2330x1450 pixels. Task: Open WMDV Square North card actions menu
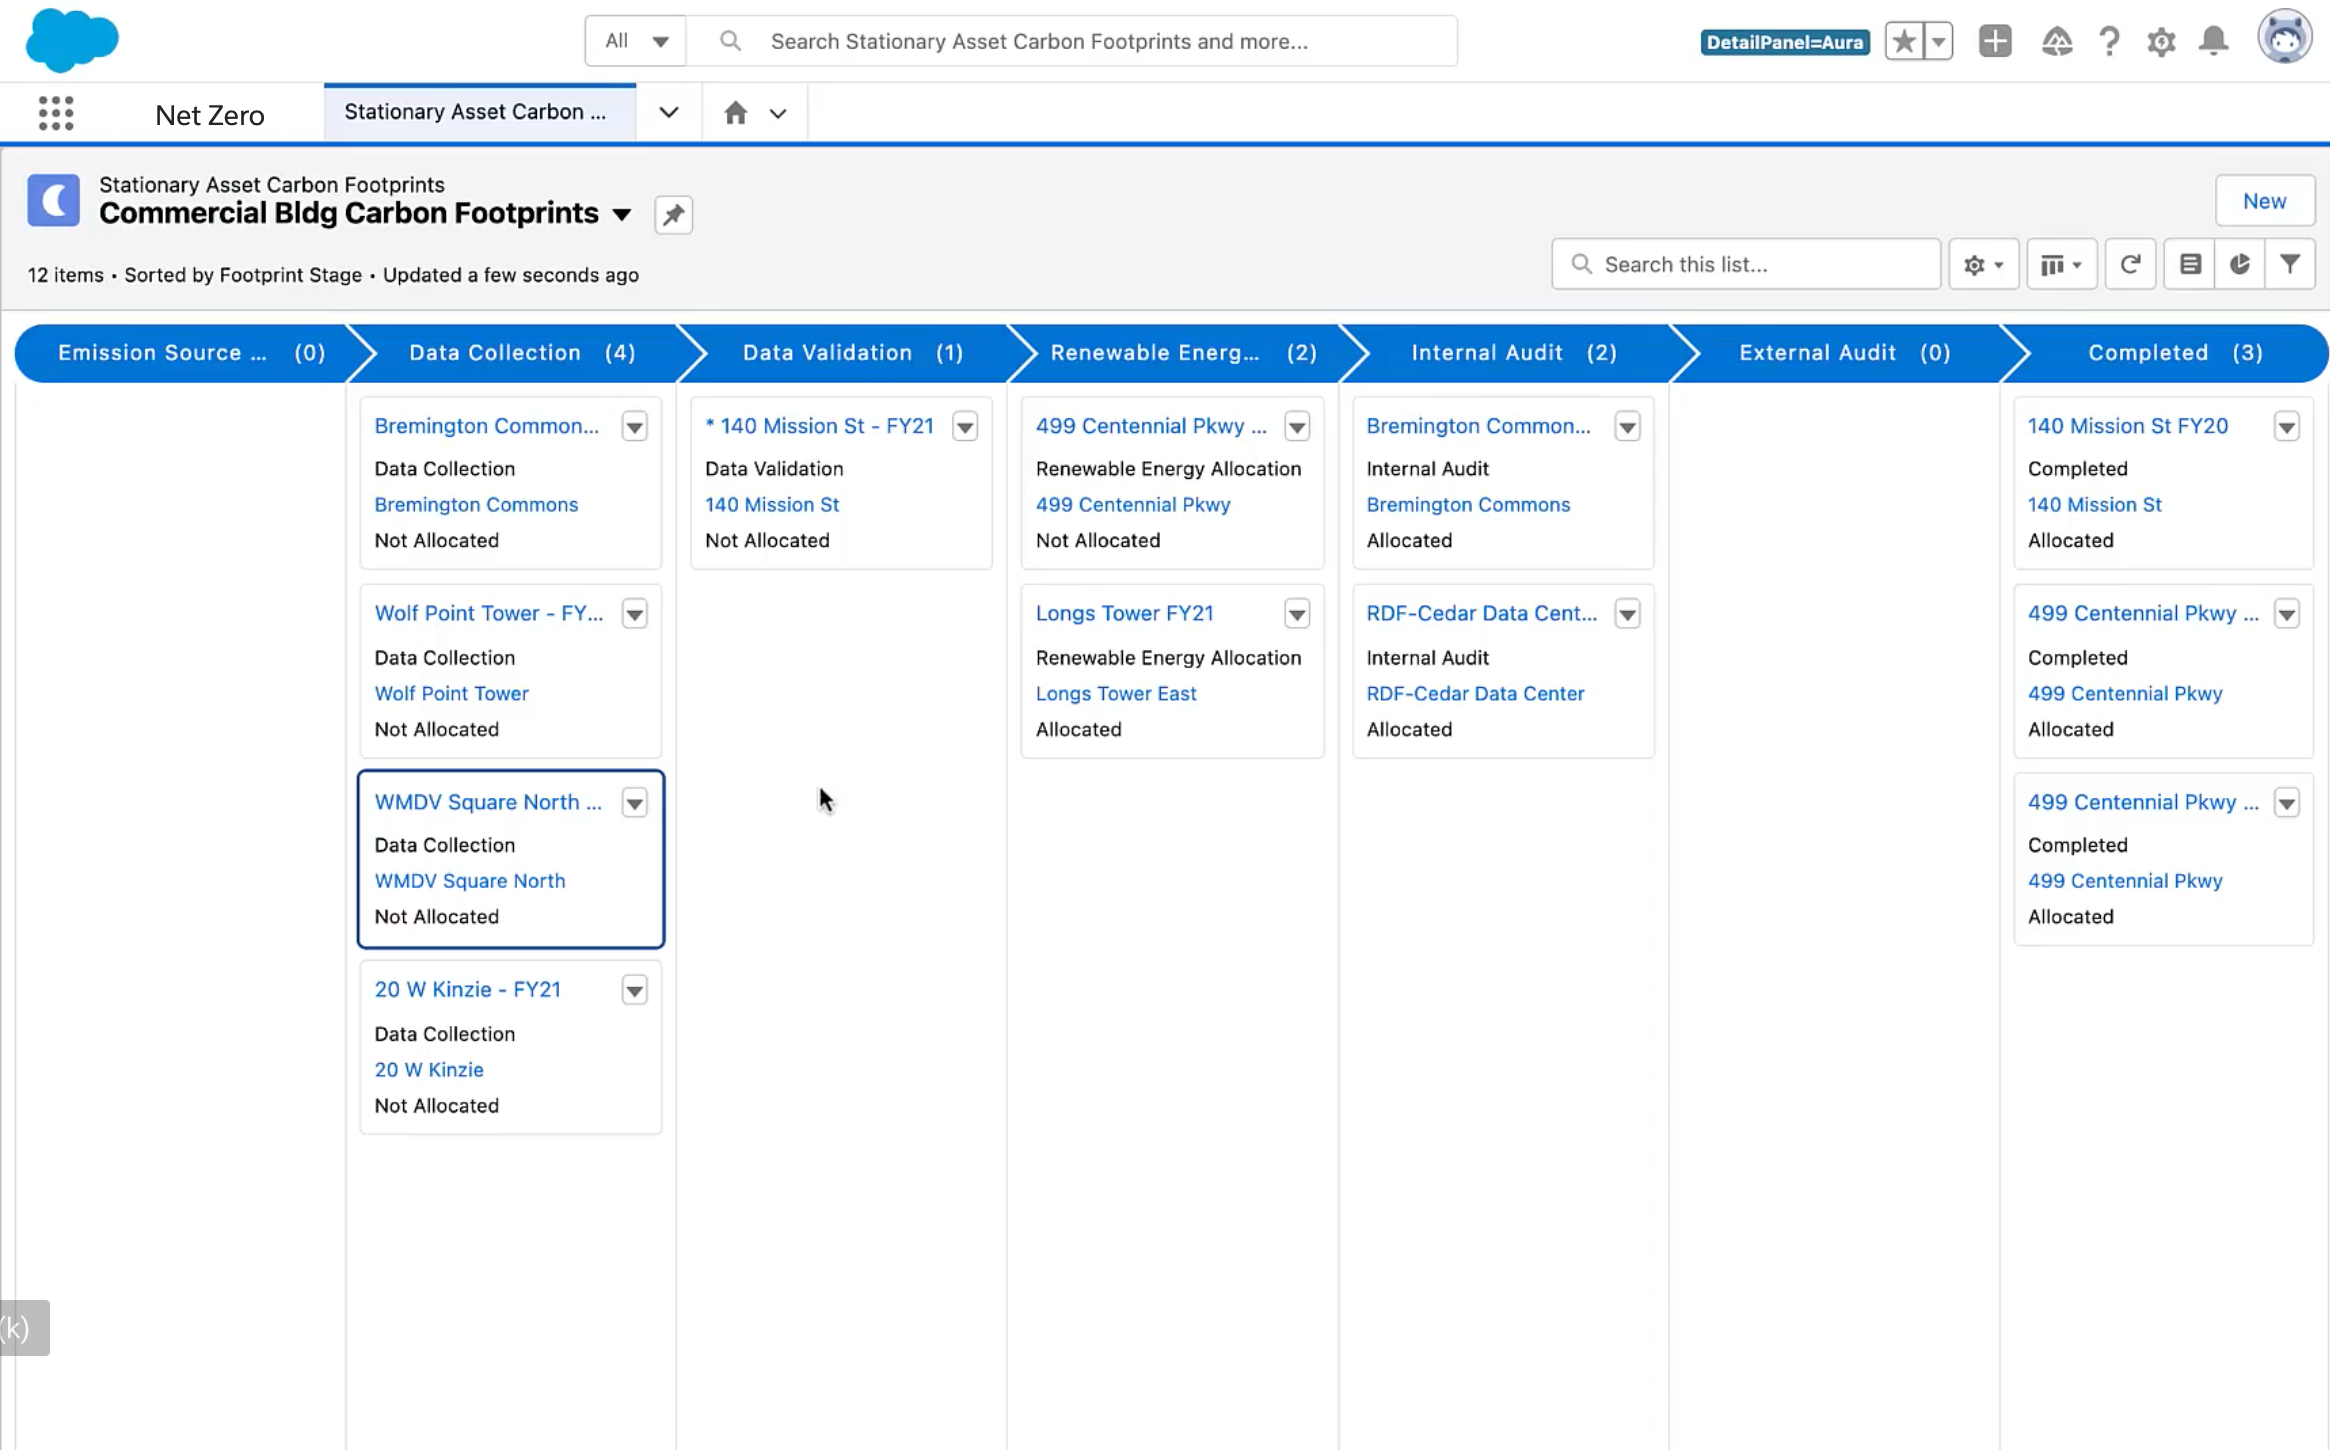coord(634,803)
